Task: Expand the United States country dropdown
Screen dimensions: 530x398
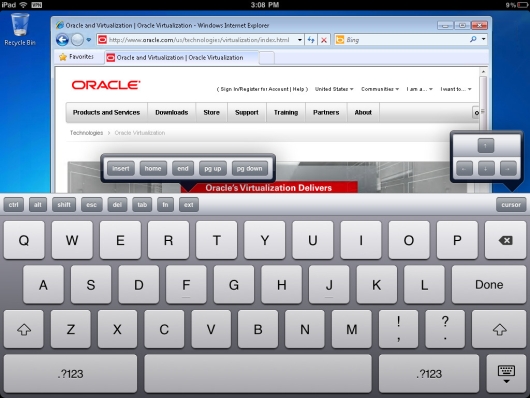Action: click(x=334, y=89)
